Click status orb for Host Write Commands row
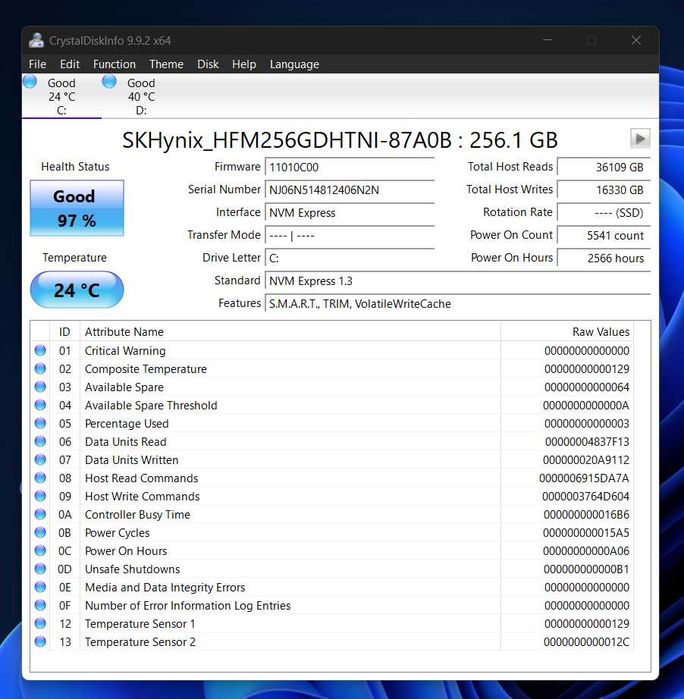The width and height of the screenshot is (684, 699). coord(40,496)
